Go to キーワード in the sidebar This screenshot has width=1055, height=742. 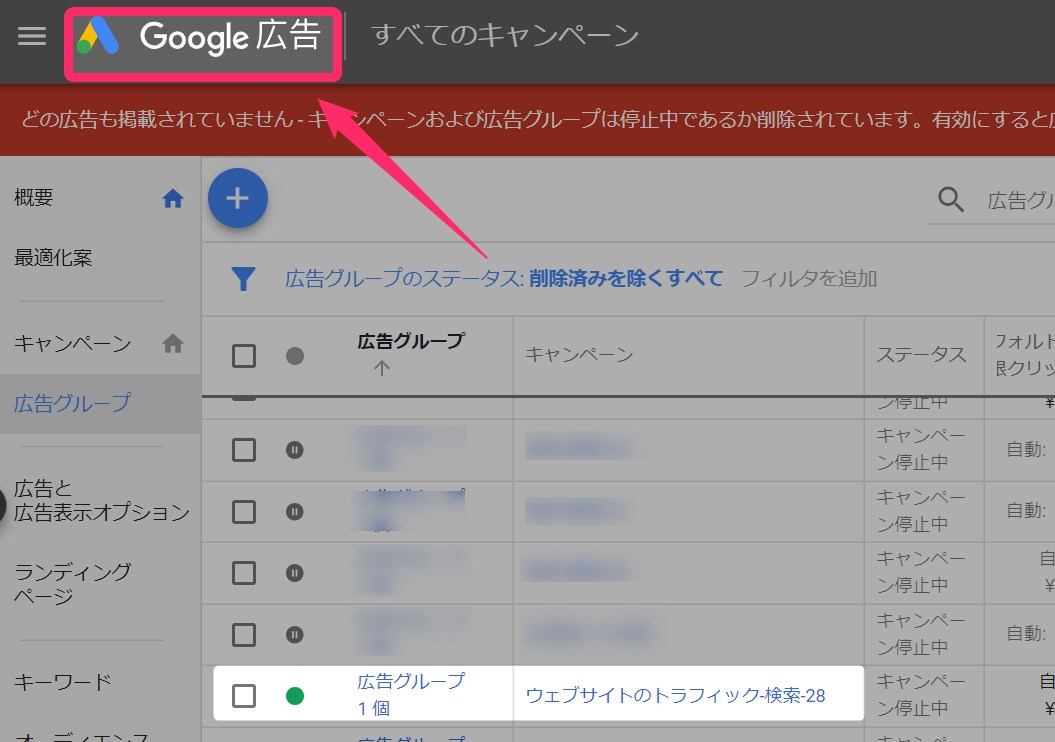pyautogui.click(x=63, y=682)
